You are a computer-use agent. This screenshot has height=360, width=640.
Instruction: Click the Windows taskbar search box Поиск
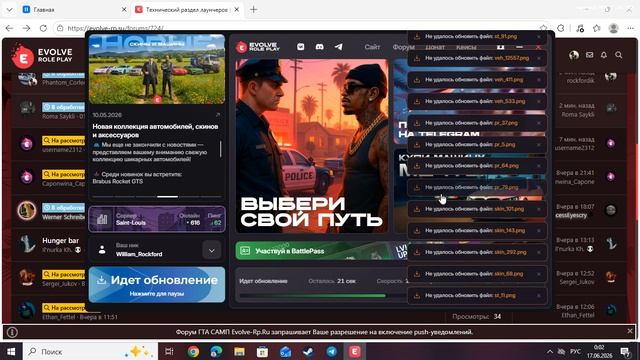tap(91, 351)
